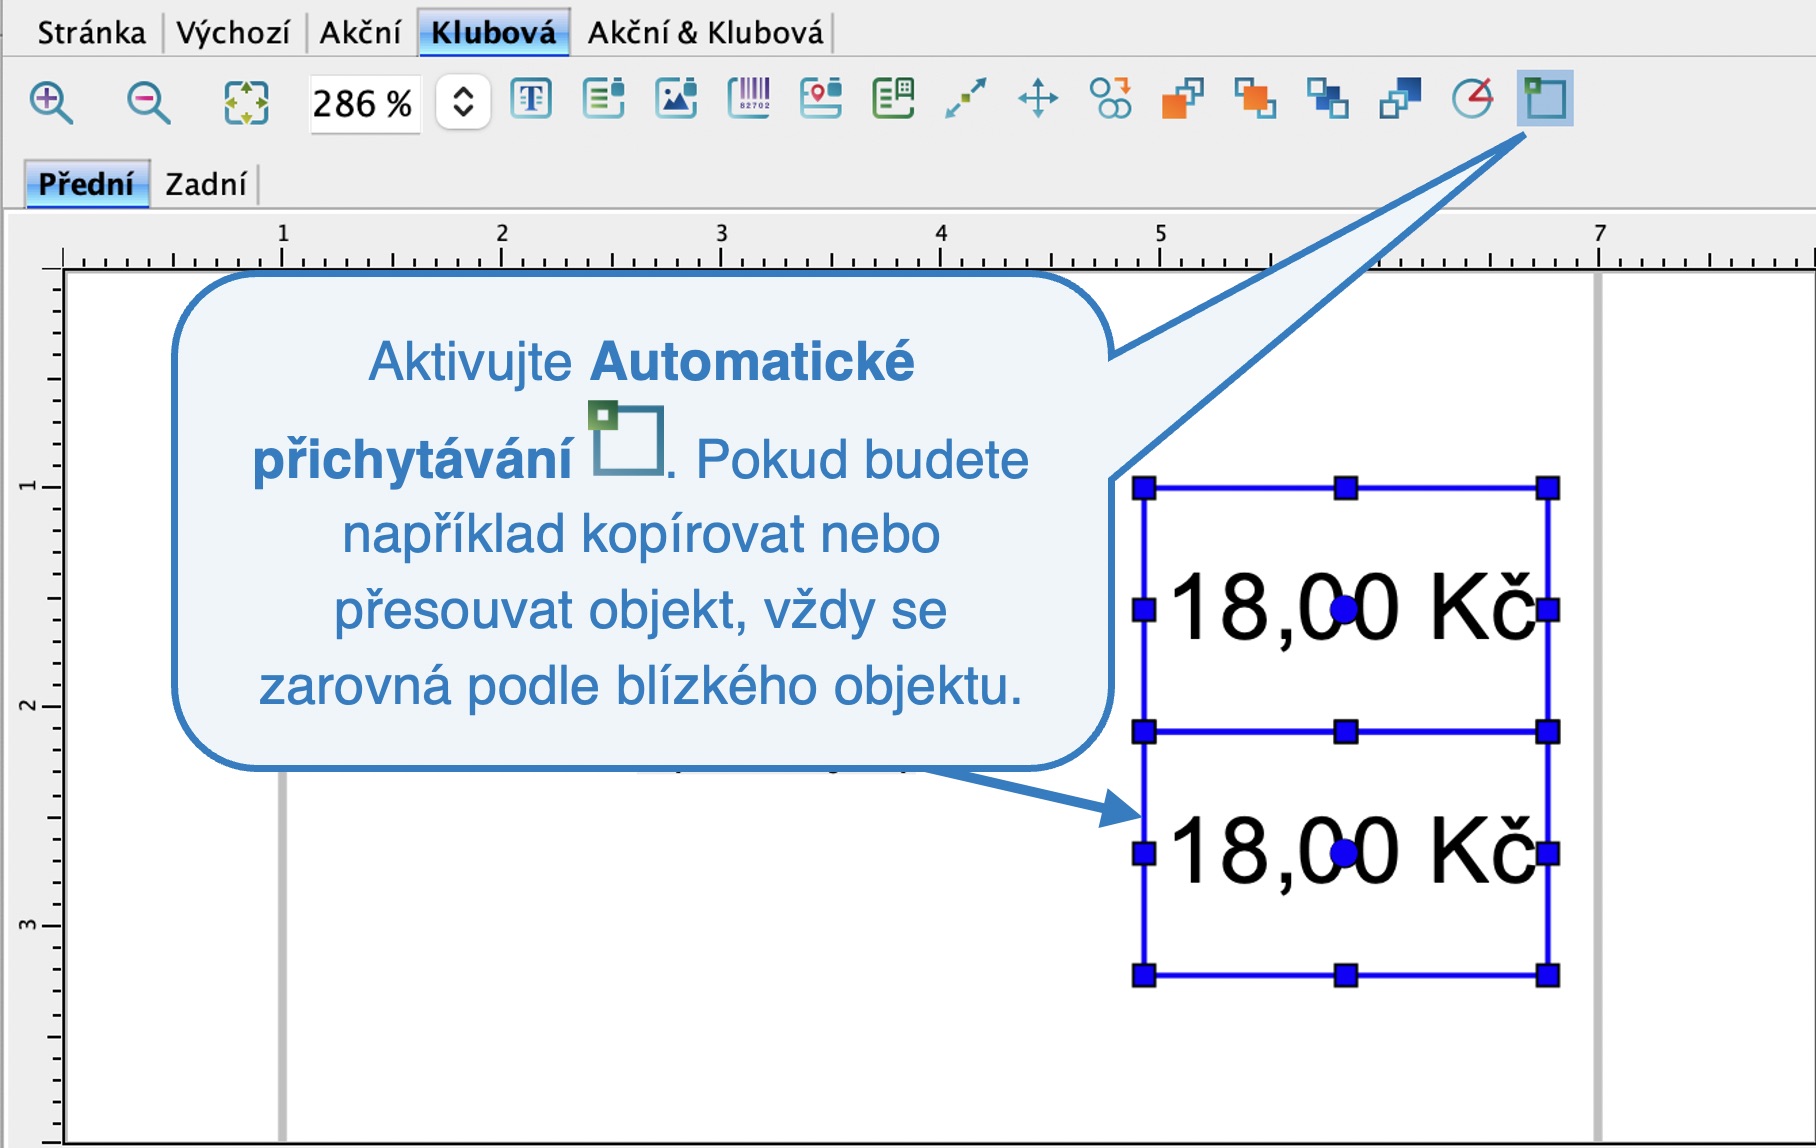Switch to the Zadní side tab
Viewport: 1816px width, 1148px height.
(206, 184)
